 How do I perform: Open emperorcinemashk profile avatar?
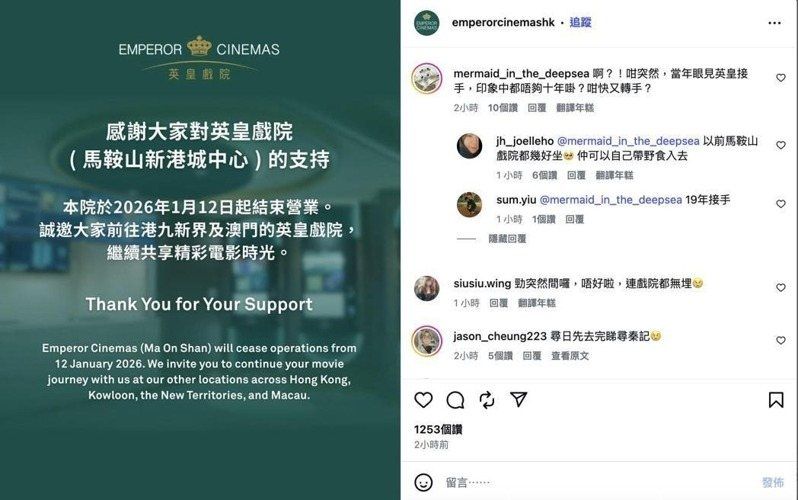pos(426,23)
